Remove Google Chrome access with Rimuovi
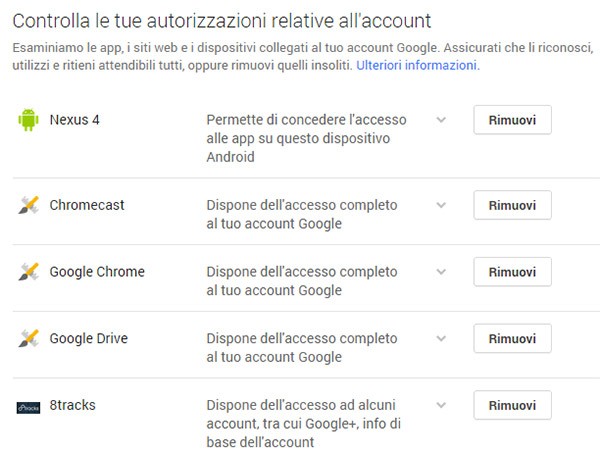The width and height of the screenshot is (600, 454). (x=512, y=272)
